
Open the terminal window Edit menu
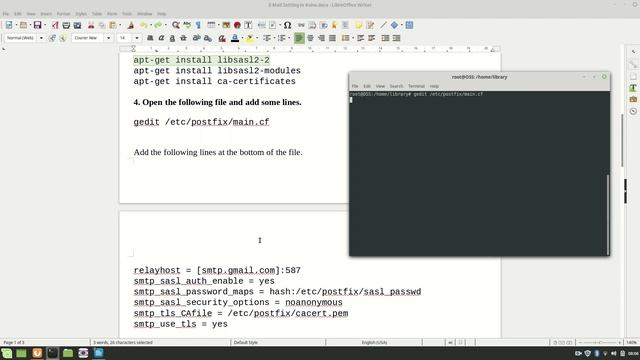click(x=367, y=86)
